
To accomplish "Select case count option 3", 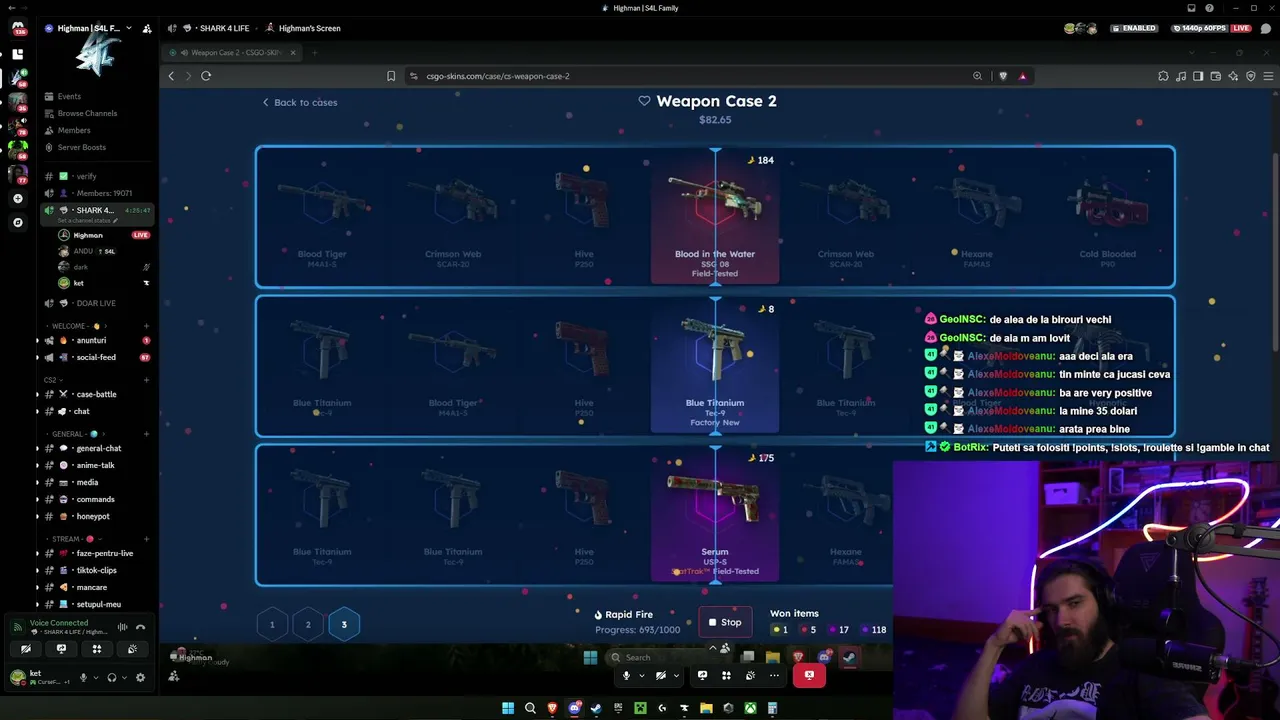I will [x=344, y=625].
